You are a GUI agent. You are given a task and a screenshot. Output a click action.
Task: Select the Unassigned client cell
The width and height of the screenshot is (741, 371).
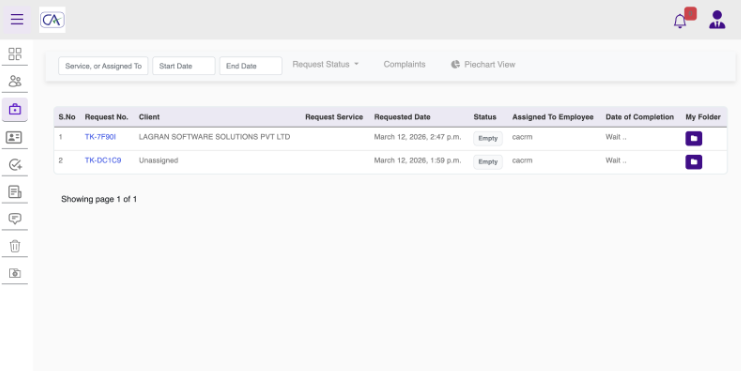click(x=158, y=161)
